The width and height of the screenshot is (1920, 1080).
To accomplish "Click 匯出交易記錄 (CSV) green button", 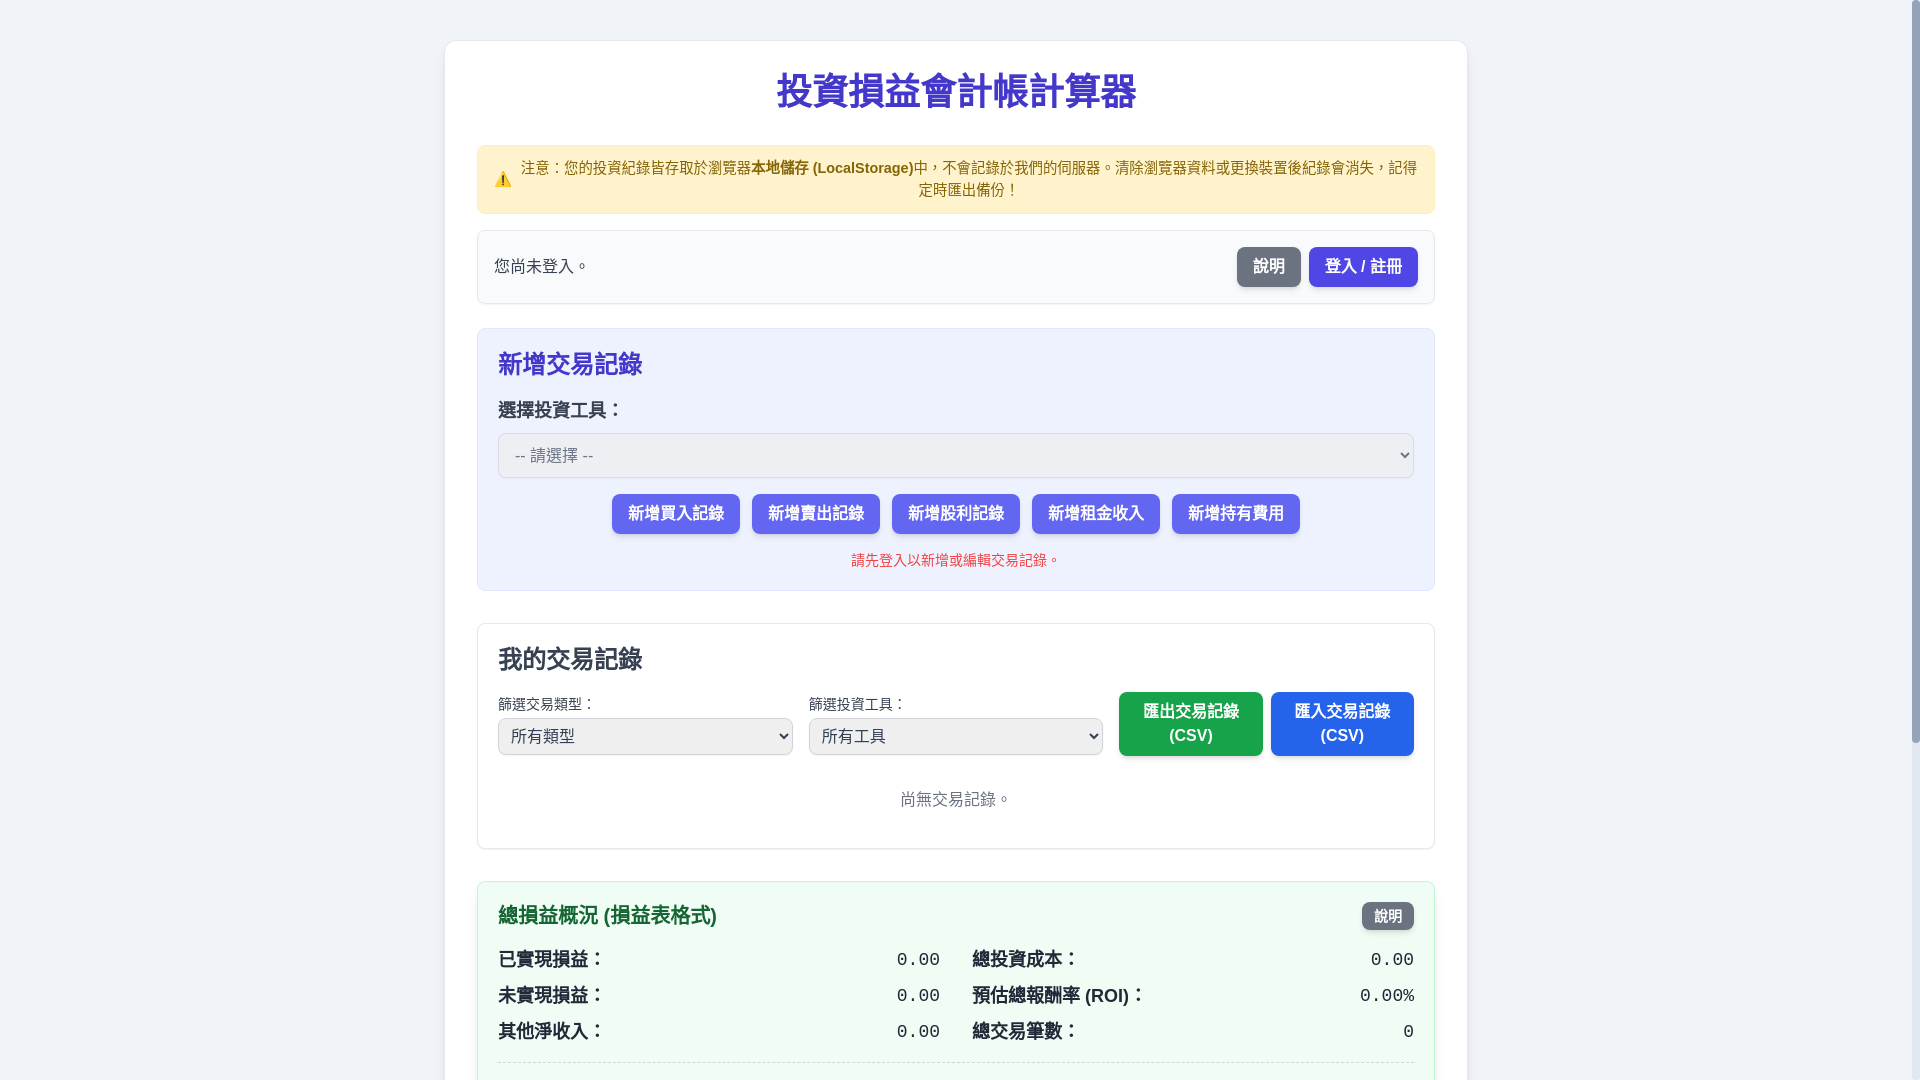I will tap(1190, 724).
